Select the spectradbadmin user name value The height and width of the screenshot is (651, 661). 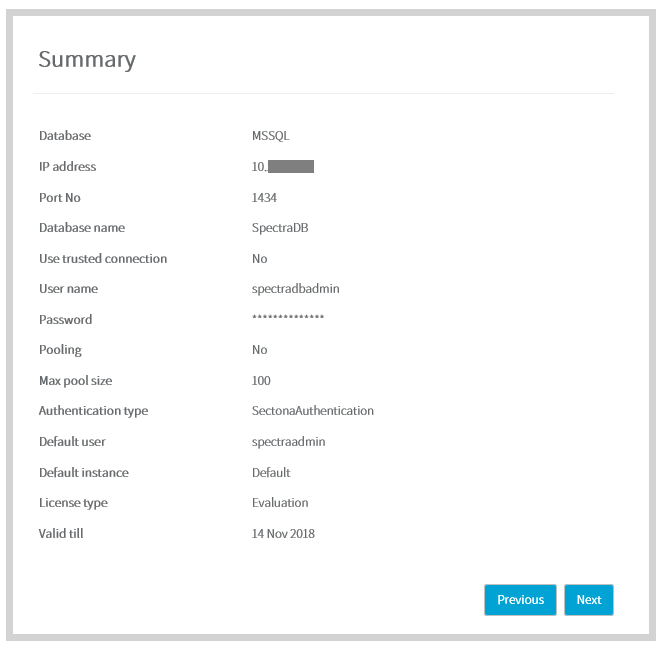coord(296,289)
